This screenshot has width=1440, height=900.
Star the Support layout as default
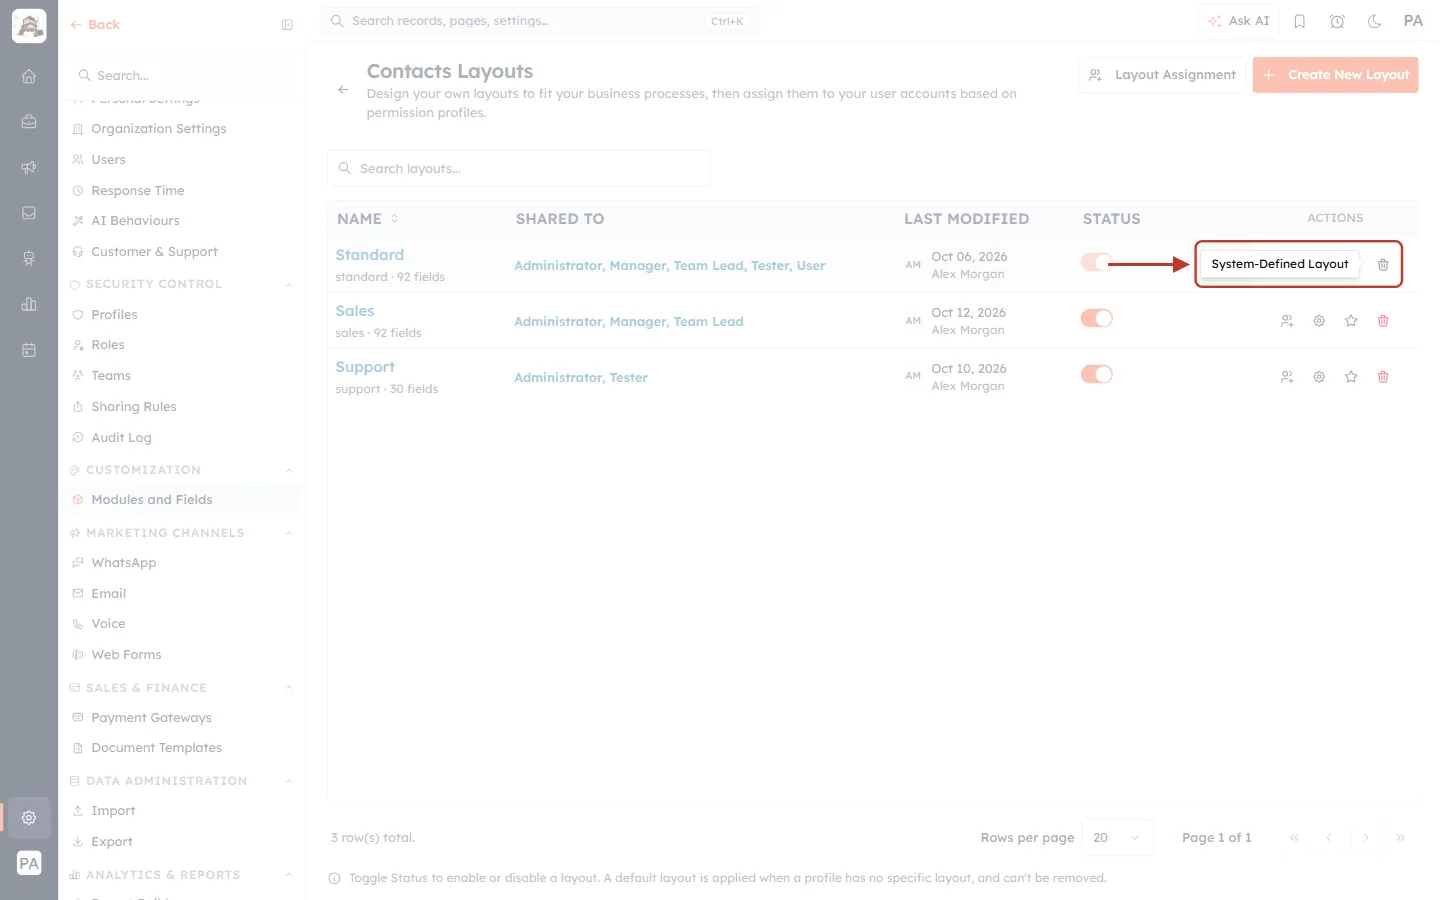pyautogui.click(x=1351, y=377)
